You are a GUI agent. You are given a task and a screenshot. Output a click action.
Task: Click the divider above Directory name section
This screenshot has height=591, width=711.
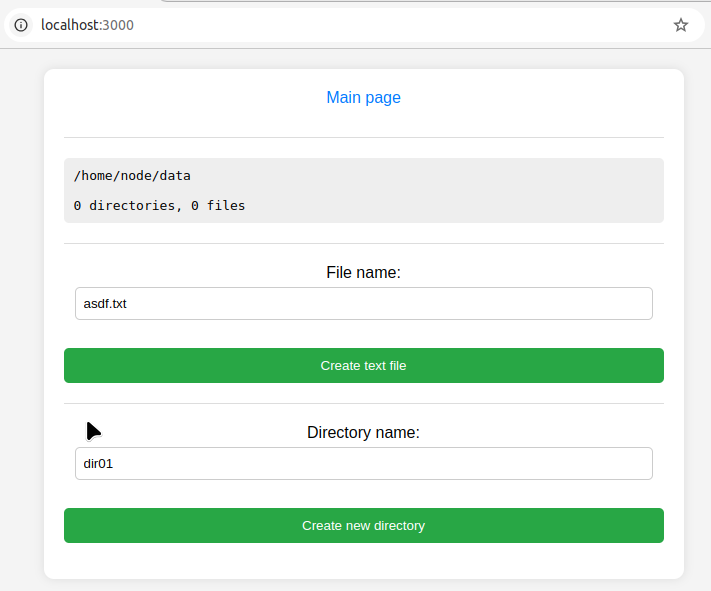tap(363, 404)
